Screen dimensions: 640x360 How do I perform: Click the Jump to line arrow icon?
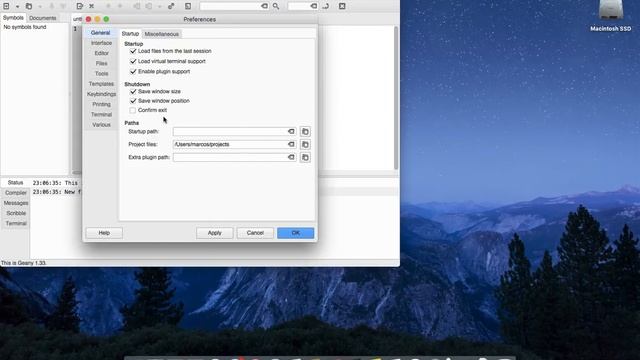326,6
